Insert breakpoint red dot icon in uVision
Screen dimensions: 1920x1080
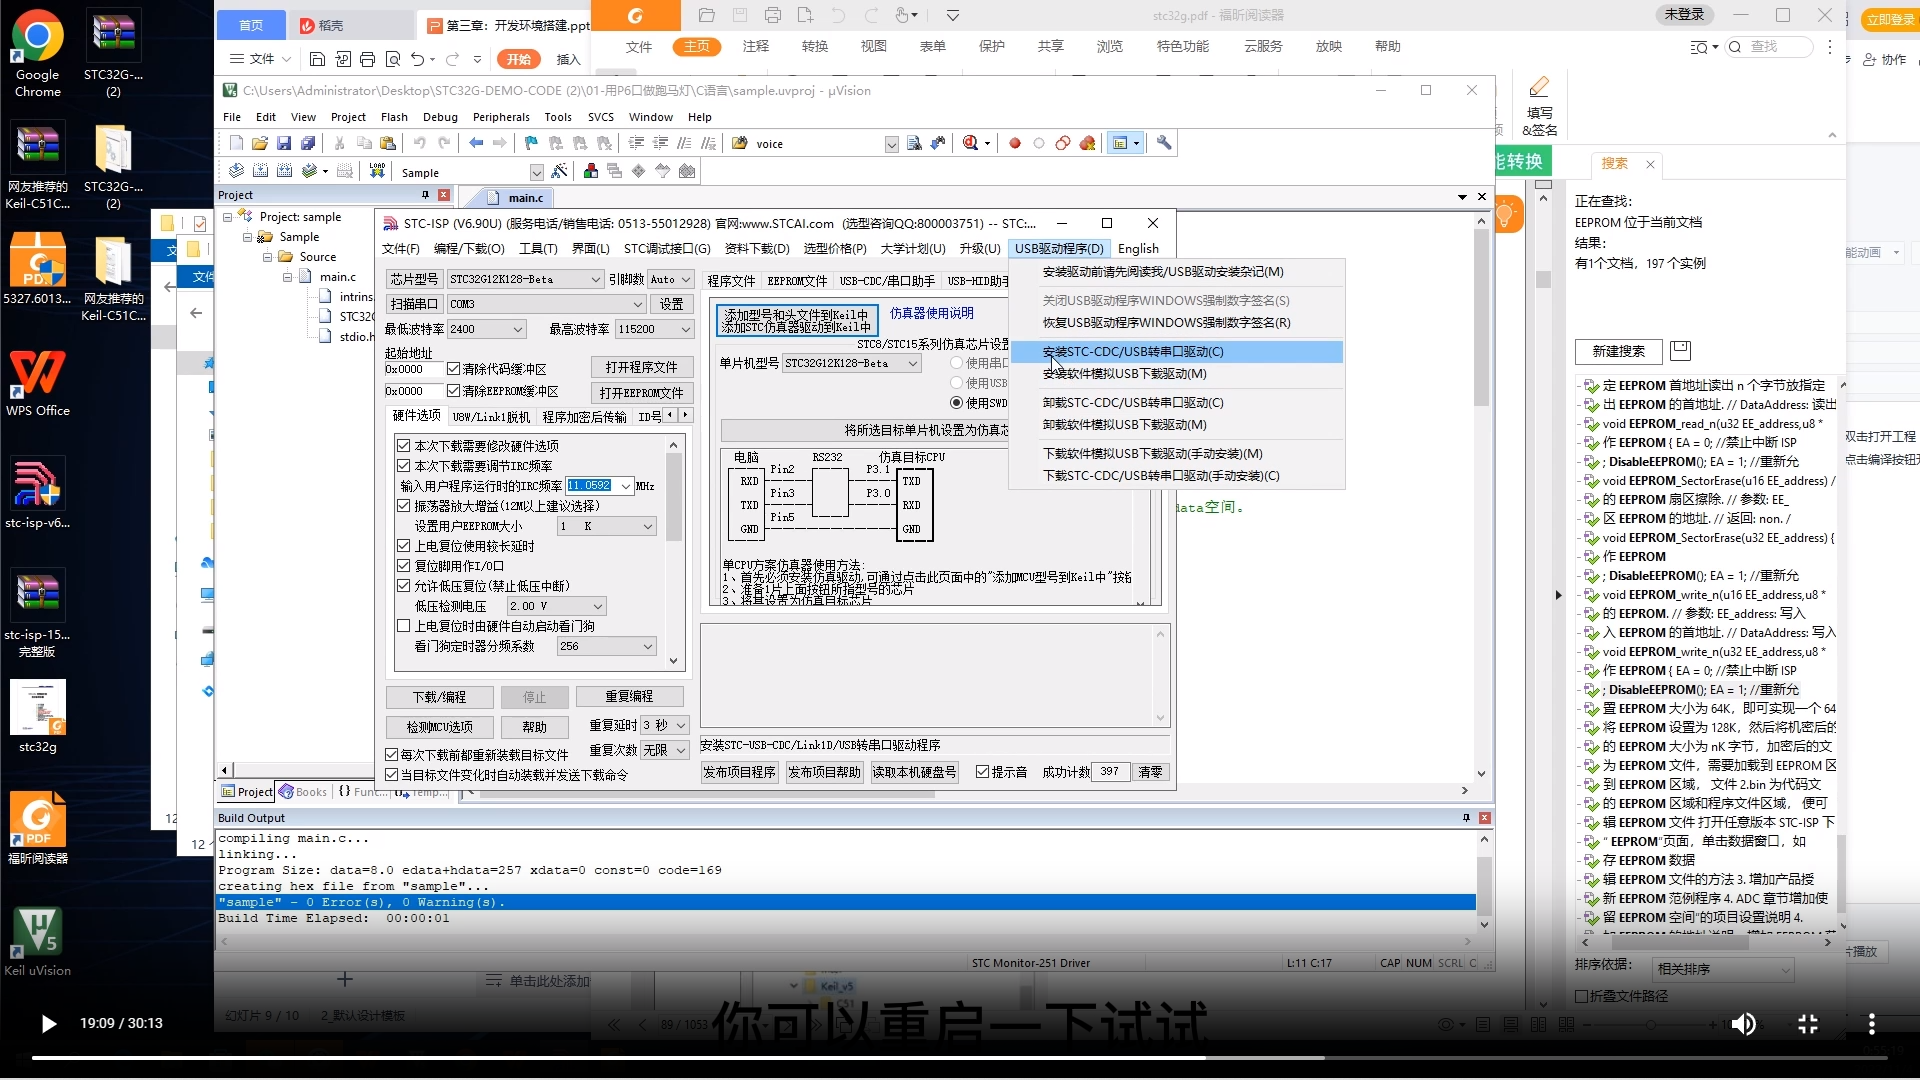[1015, 144]
